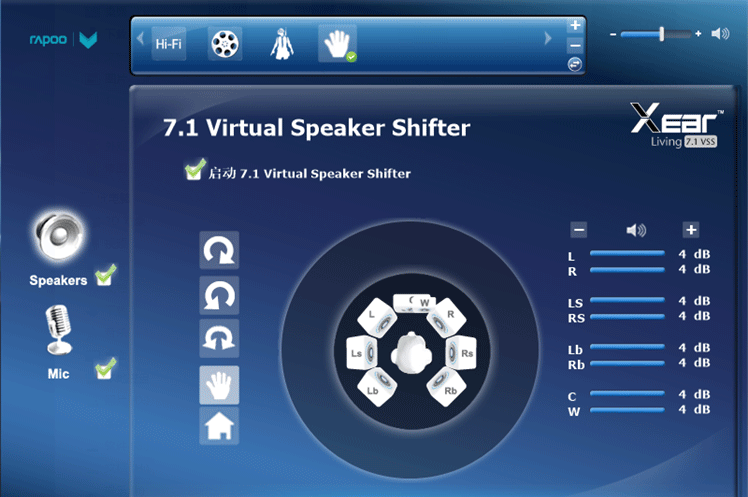Click the clockwise rotate speakers button

point(219,250)
